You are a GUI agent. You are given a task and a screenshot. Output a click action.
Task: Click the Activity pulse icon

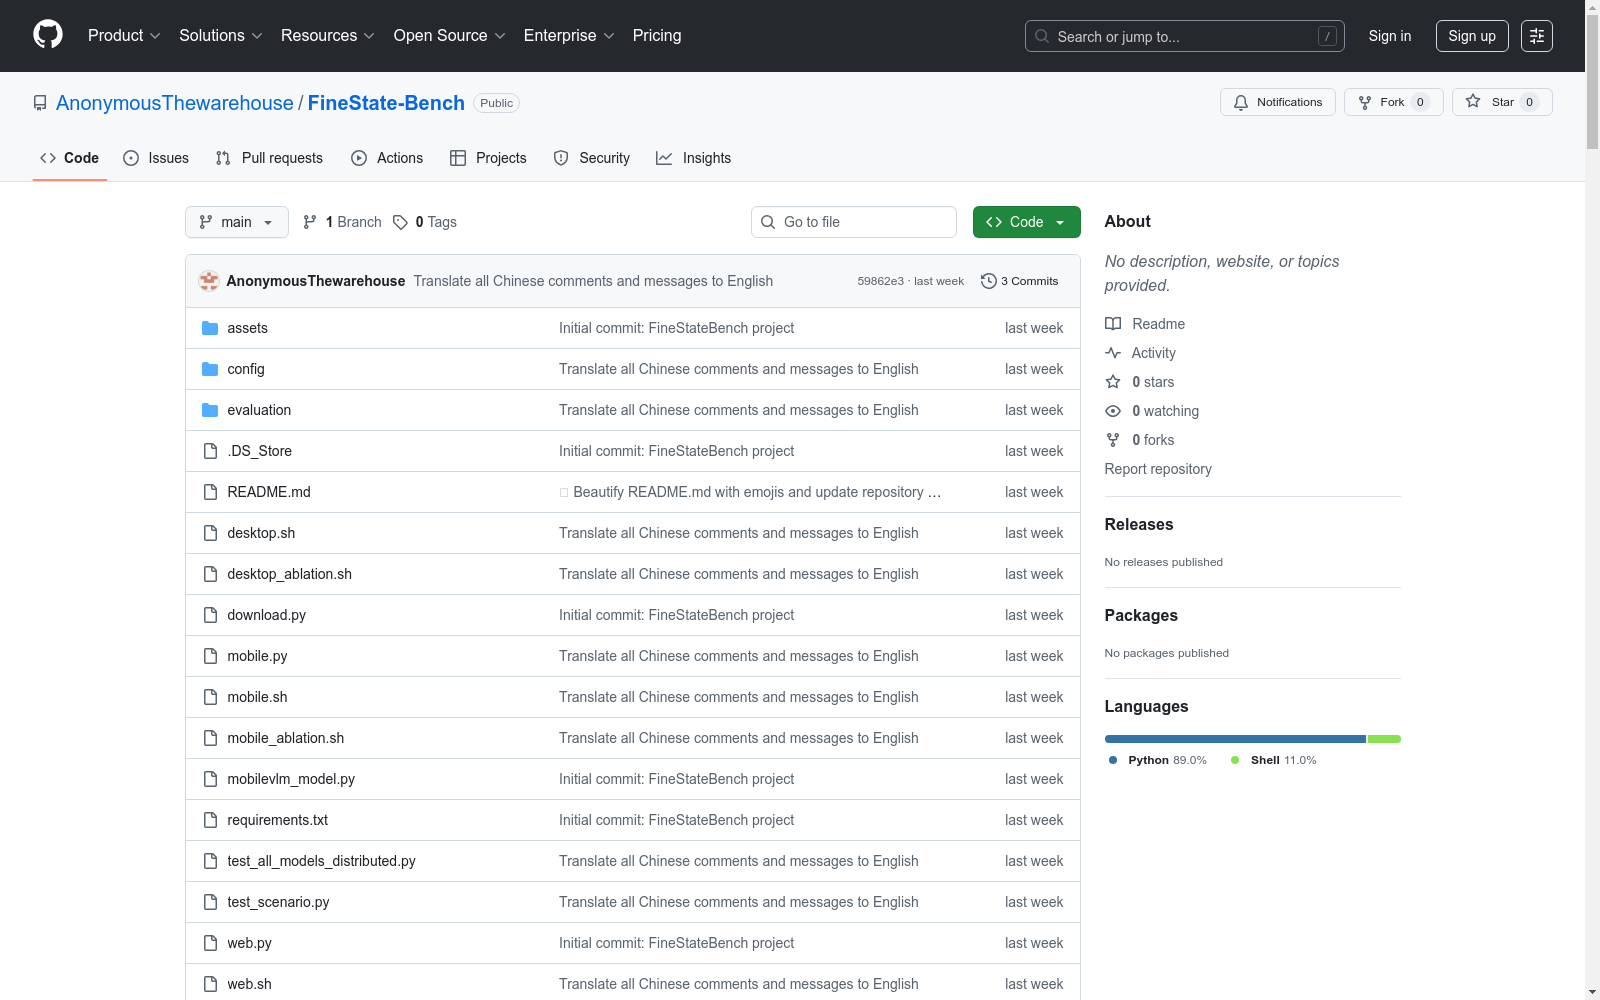[1113, 353]
